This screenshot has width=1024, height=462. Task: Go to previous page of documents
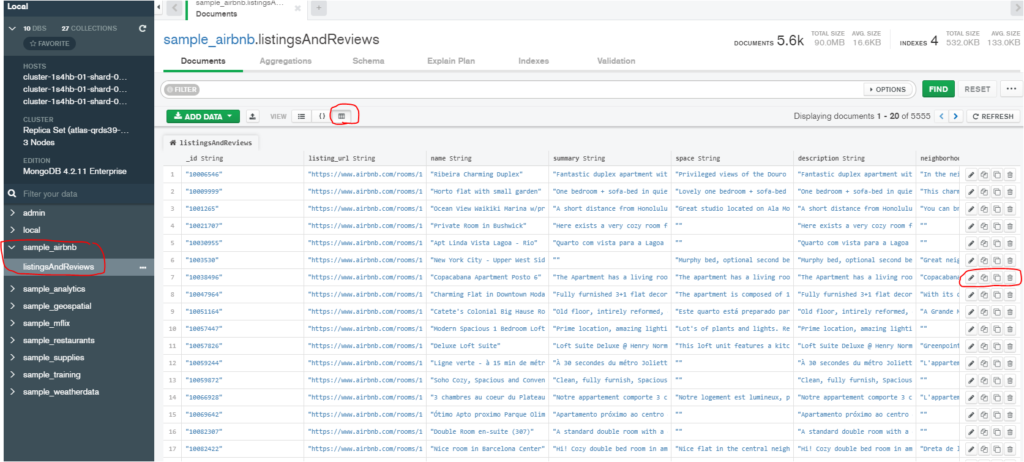point(942,116)
